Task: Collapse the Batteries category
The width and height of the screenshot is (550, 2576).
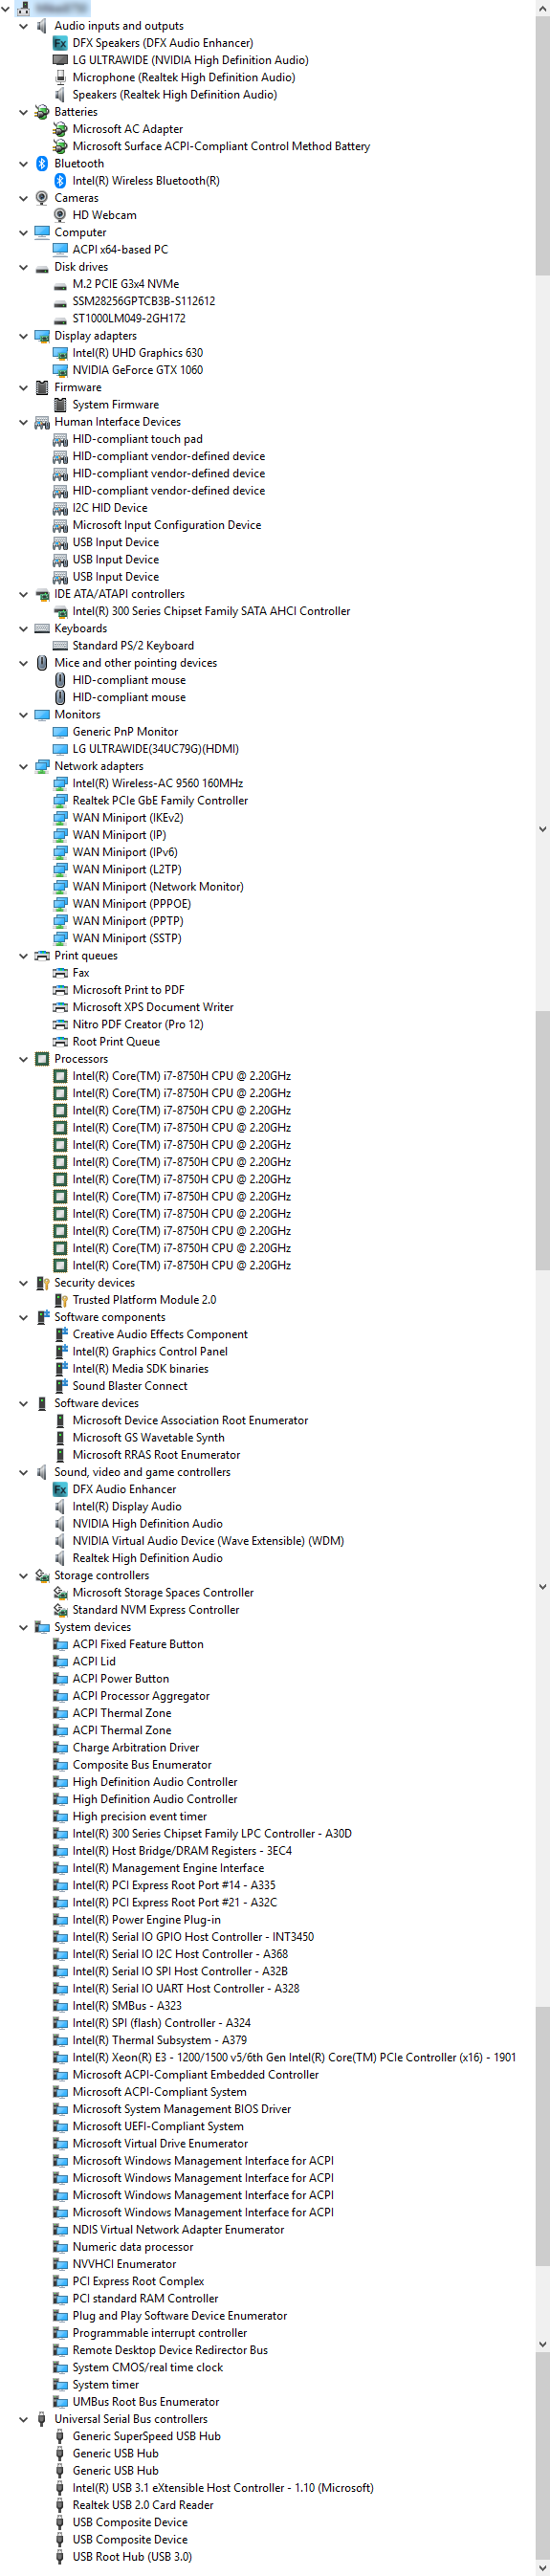Action: click(x=23, y=112)
